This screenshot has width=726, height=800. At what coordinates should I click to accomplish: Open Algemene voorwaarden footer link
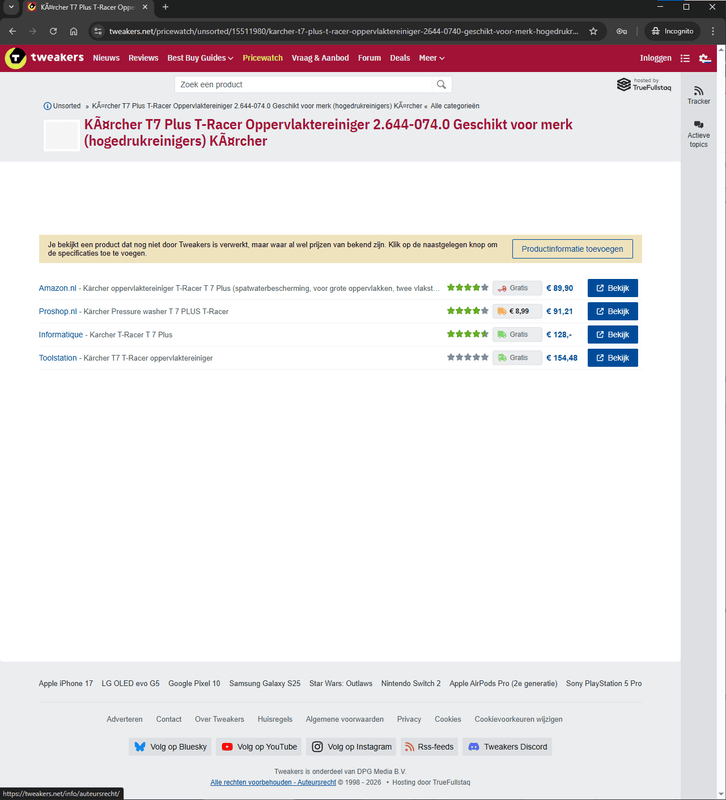(x=344, y=719)
